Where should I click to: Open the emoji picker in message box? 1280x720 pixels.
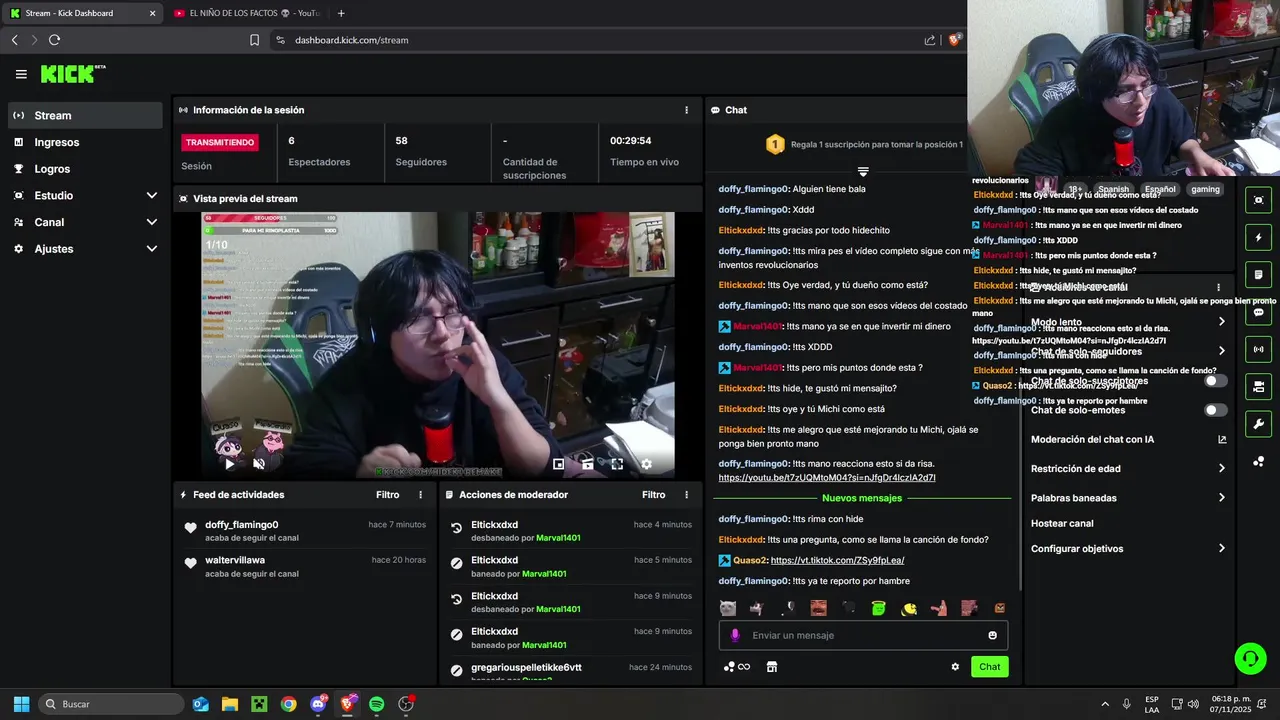(x=992, y=635)
